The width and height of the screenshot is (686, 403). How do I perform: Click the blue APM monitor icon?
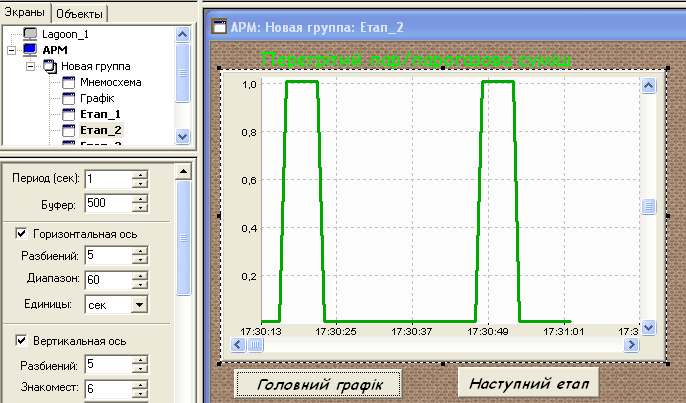30,49
